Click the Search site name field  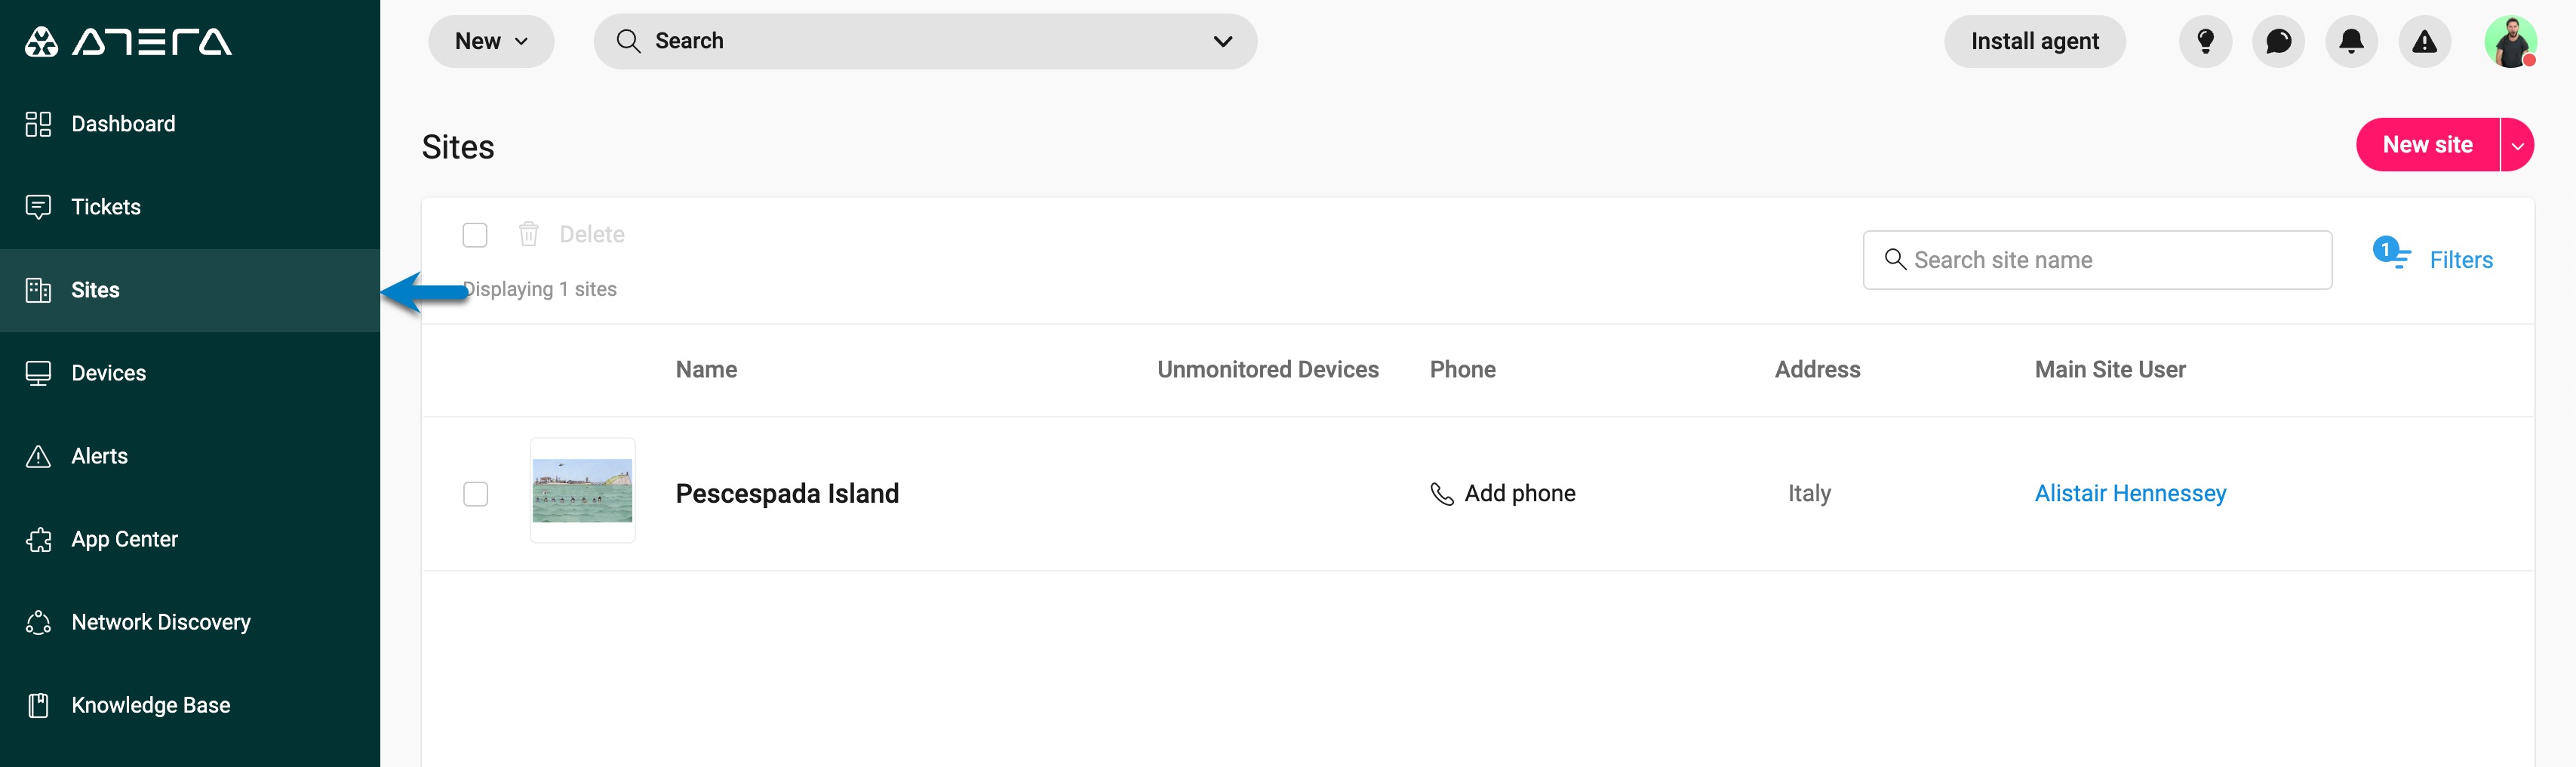[2097, 260]
